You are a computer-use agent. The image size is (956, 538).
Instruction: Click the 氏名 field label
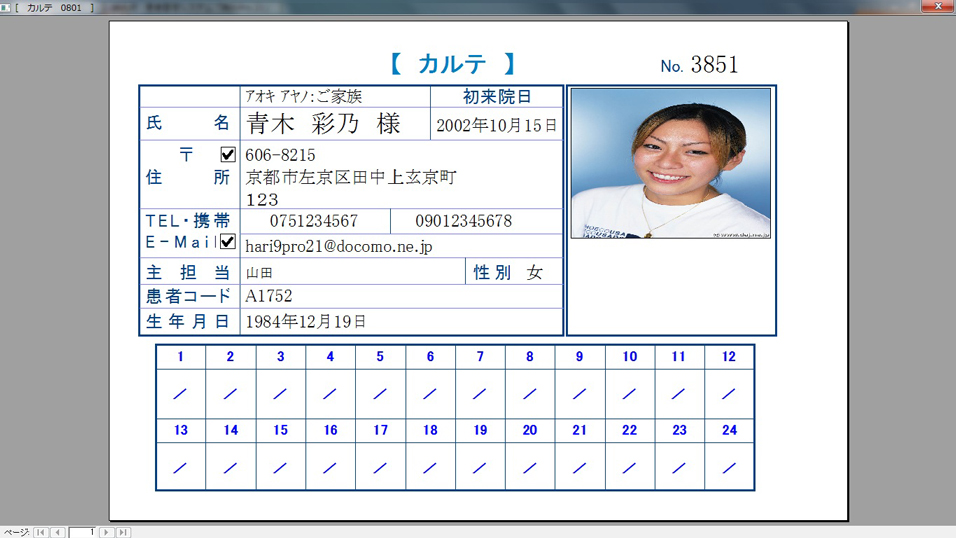pyautogui.click(x=188, y=123)
